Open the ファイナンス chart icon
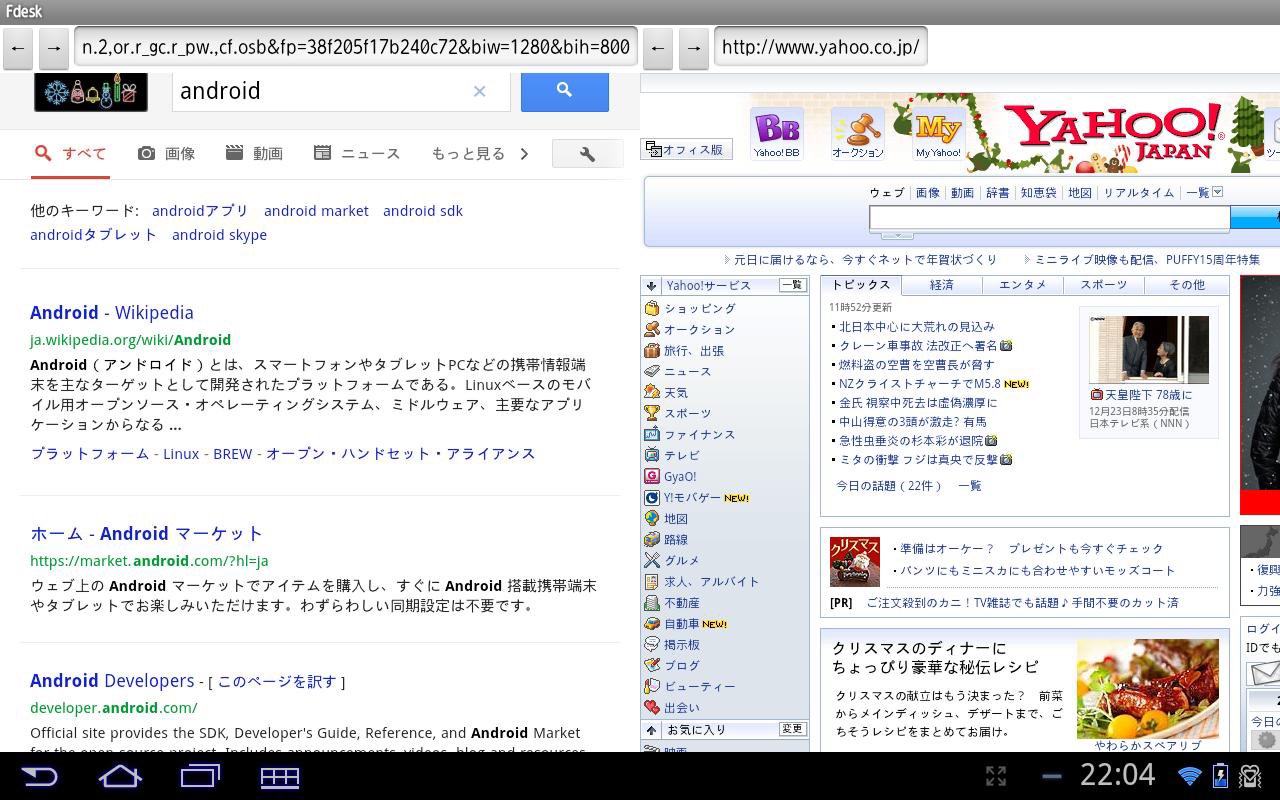This screenshot has height=800, width=1280. 652,434
